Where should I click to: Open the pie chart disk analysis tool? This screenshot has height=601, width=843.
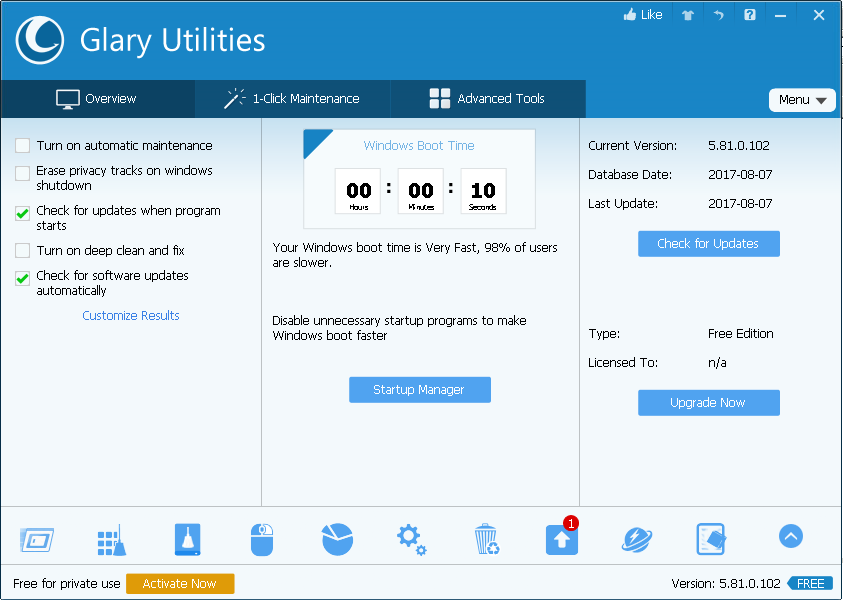pyautogui.click(x=336, y=539)
